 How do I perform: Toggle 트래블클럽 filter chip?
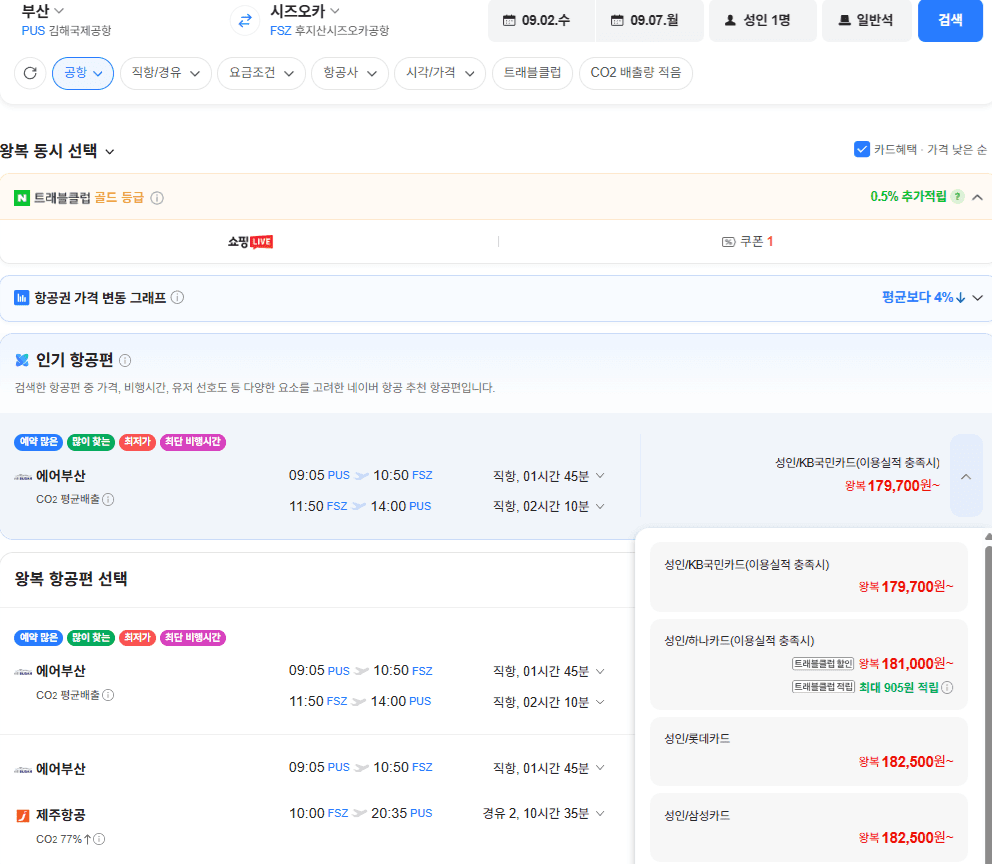532,73
